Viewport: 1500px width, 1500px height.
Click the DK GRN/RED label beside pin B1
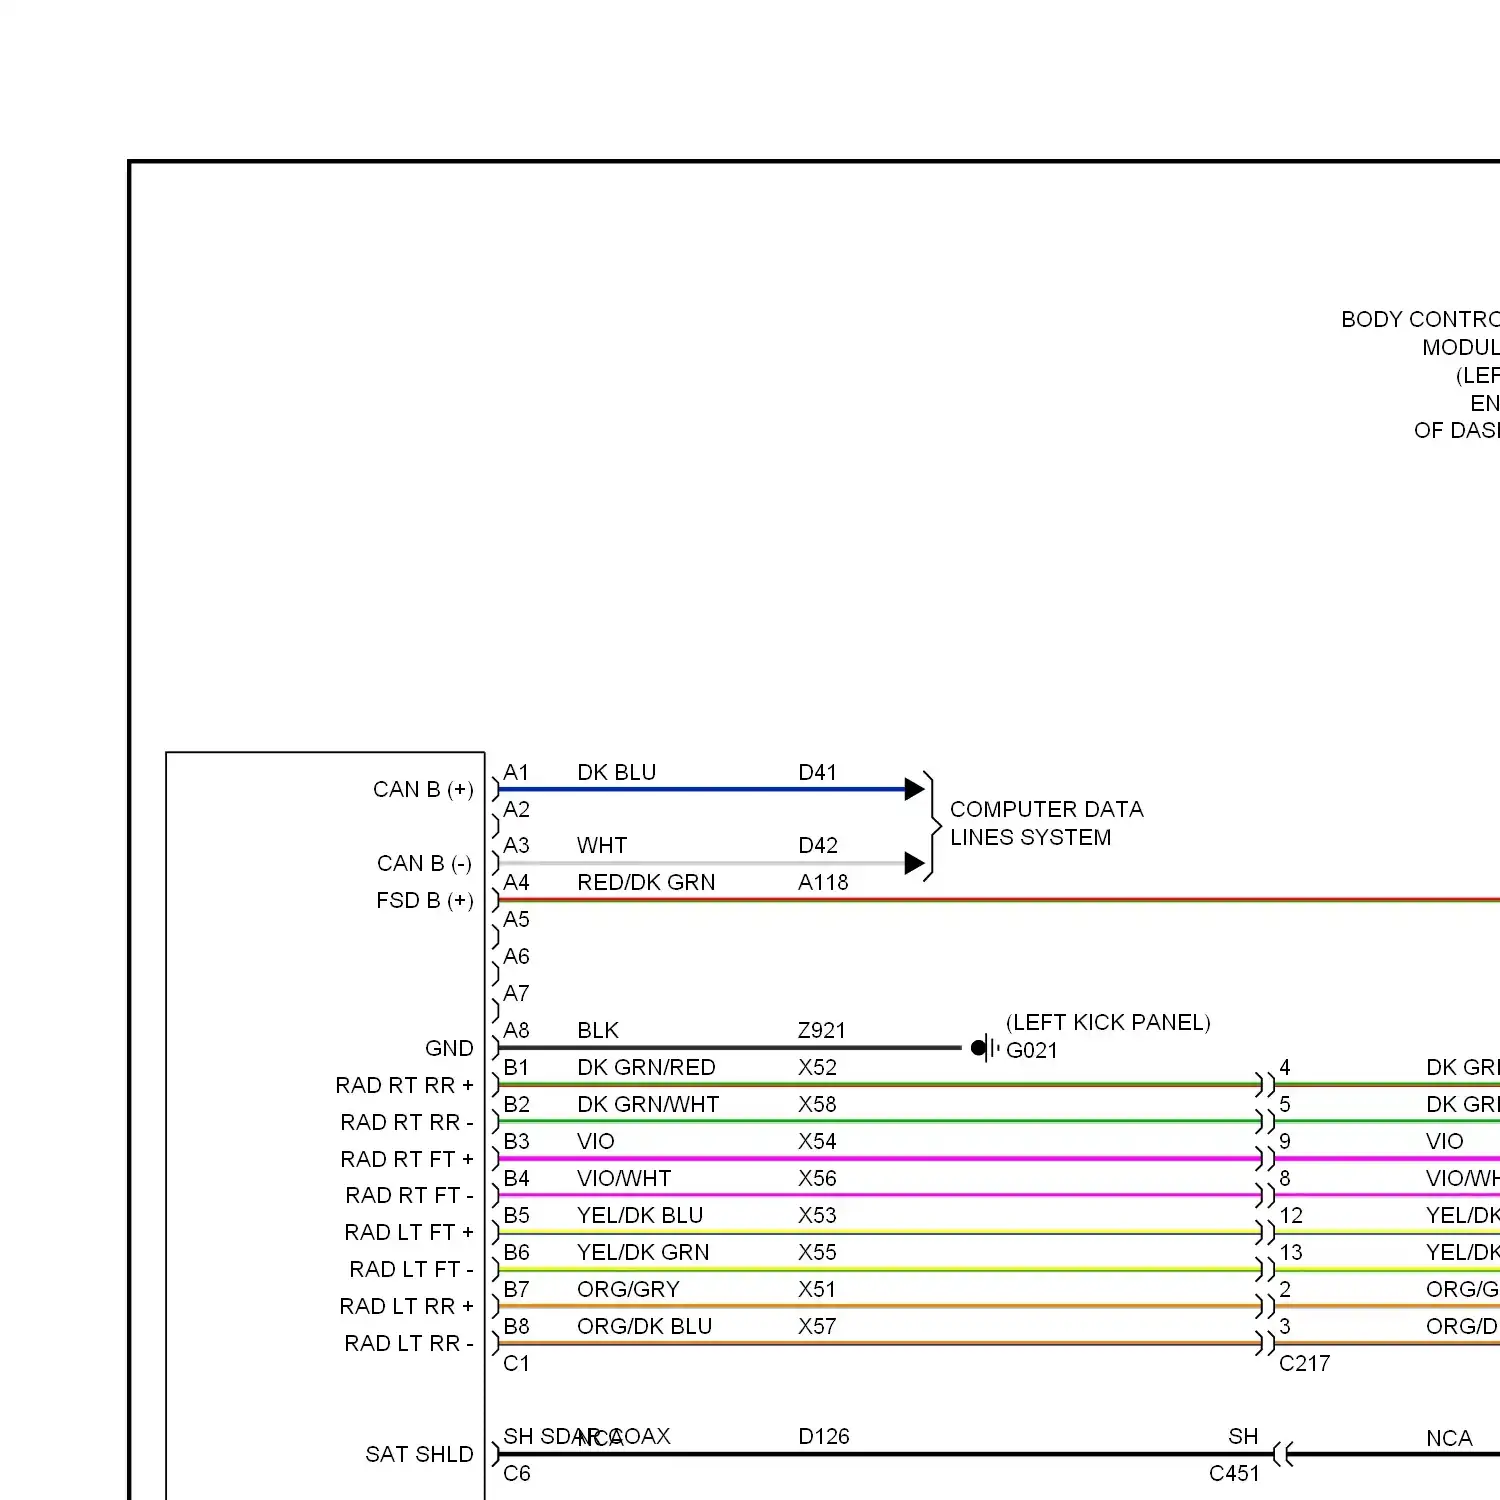coord(646,1067)
